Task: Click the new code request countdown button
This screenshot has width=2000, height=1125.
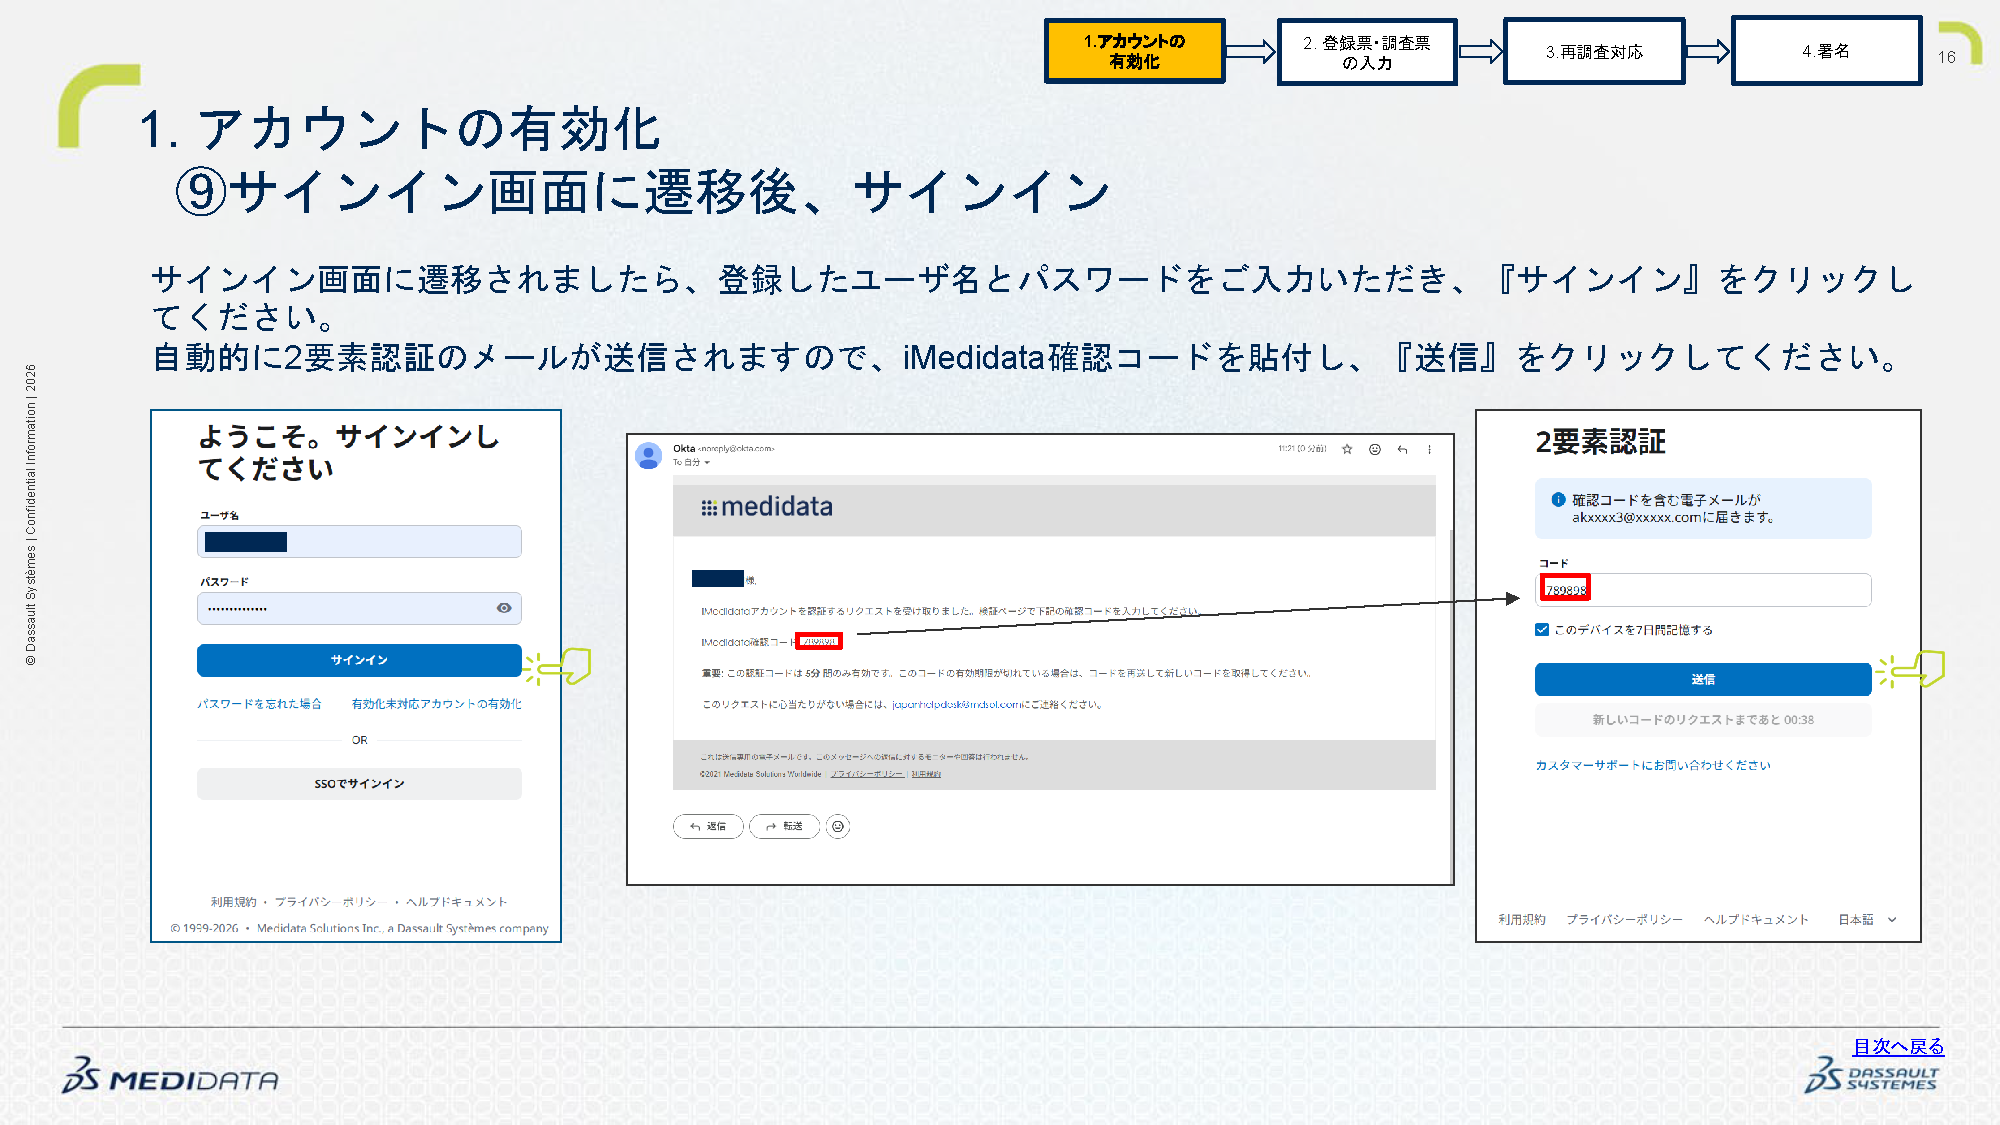Action: point(1703,720)
